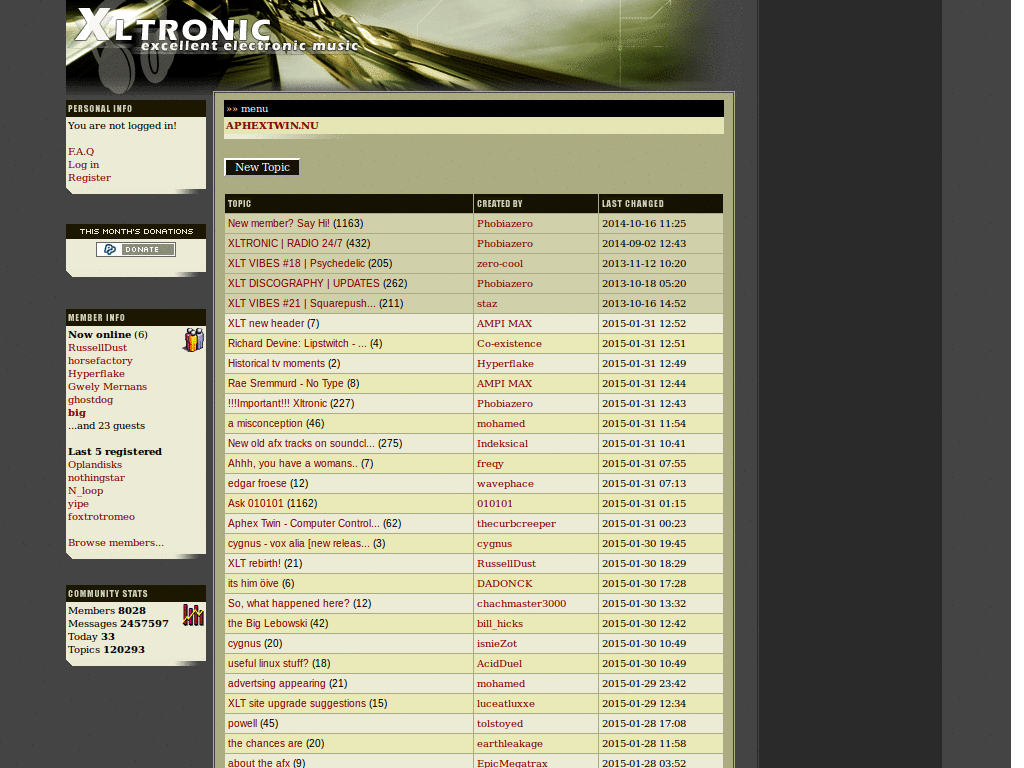Viewport: 1024px width, 768px height.
Task: Open topic the Big Lebowski
Action: coord(267,624)
